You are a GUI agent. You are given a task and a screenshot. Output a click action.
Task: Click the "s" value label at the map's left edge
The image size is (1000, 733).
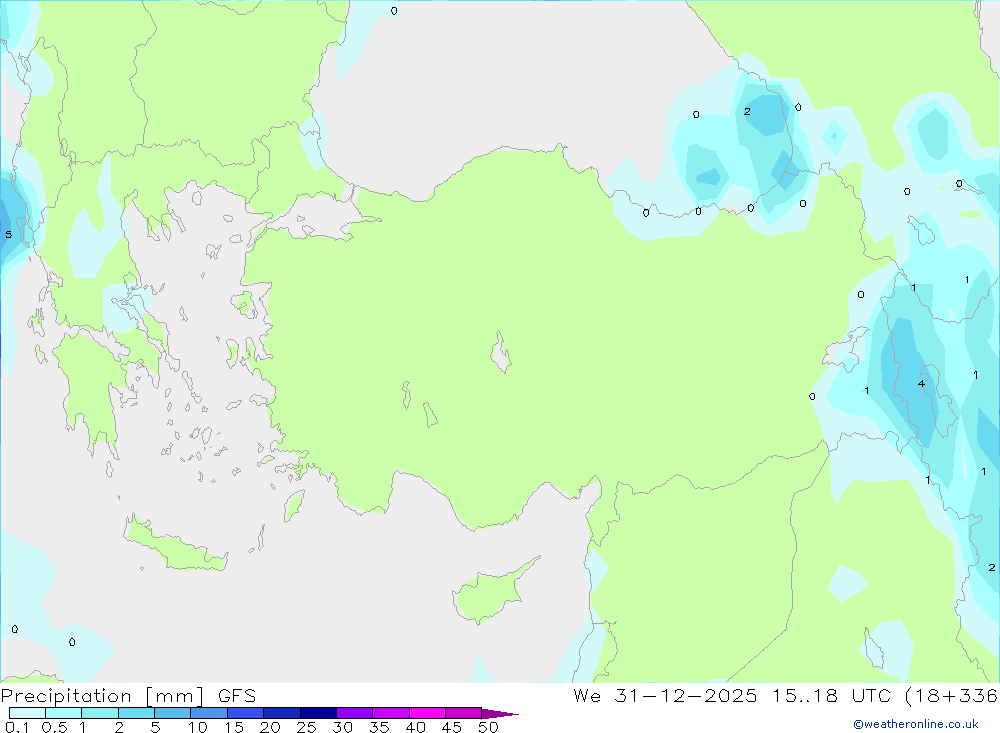pos(8,234)
